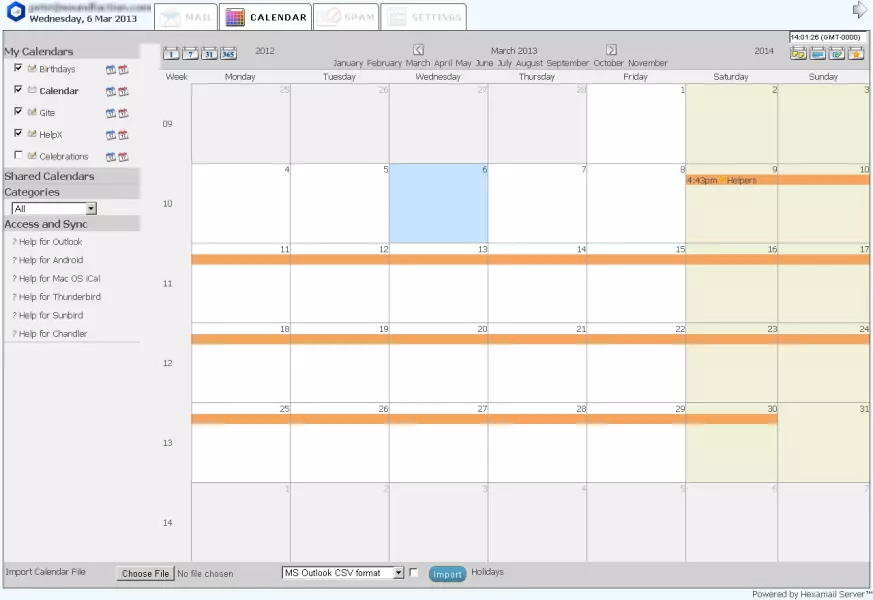Image resolution: width=873 pixels, height=600 pixels.
Task: Switch to 7-day week view icon
Action: click(190, 53)
